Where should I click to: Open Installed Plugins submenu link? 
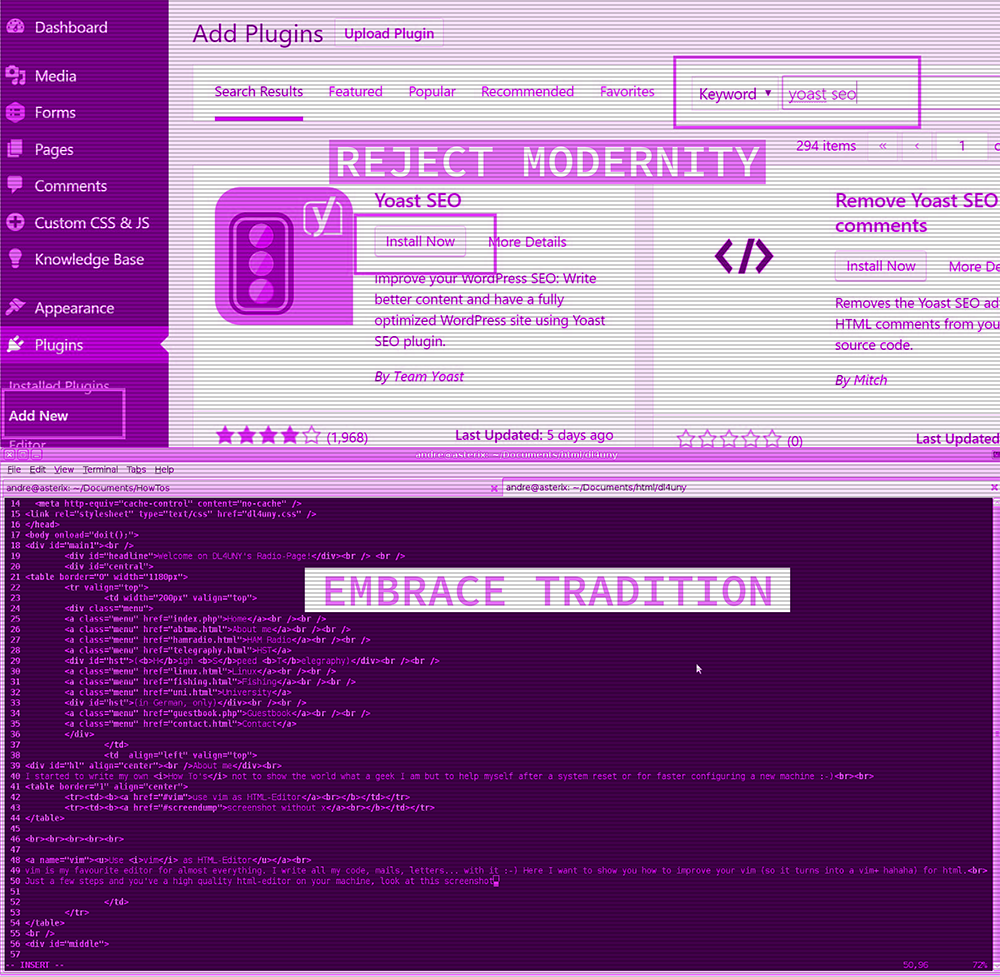click(x=59, y=385)
